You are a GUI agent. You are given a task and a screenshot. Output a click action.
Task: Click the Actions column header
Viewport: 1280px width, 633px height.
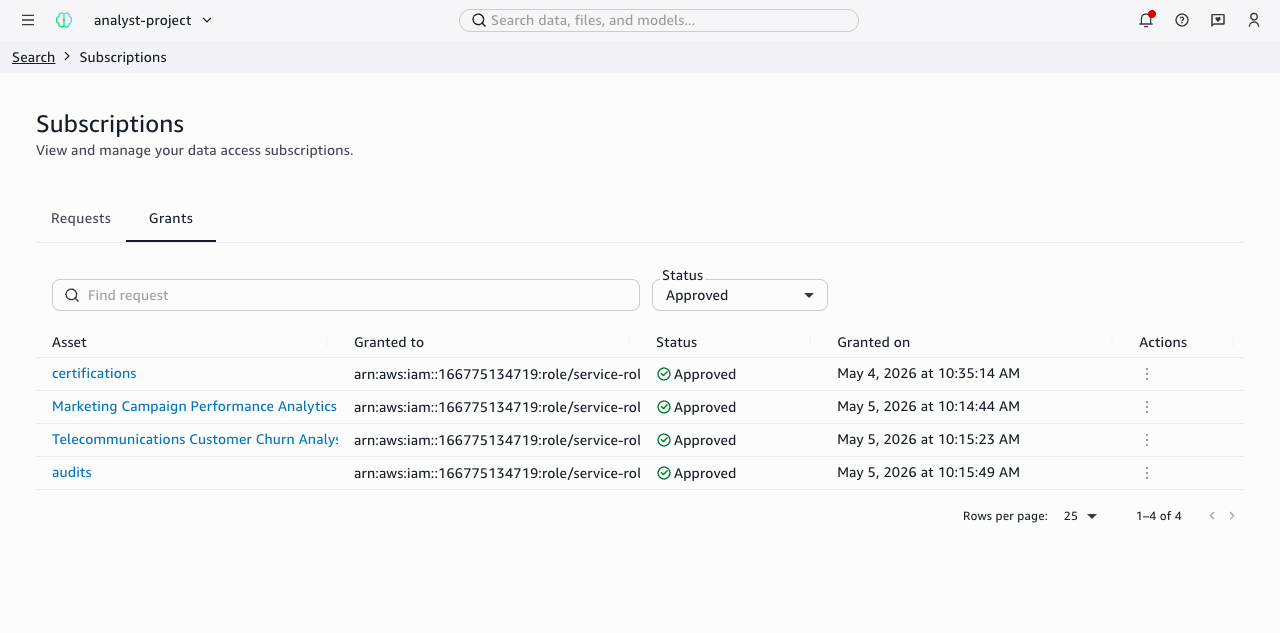pos(1163,342)
